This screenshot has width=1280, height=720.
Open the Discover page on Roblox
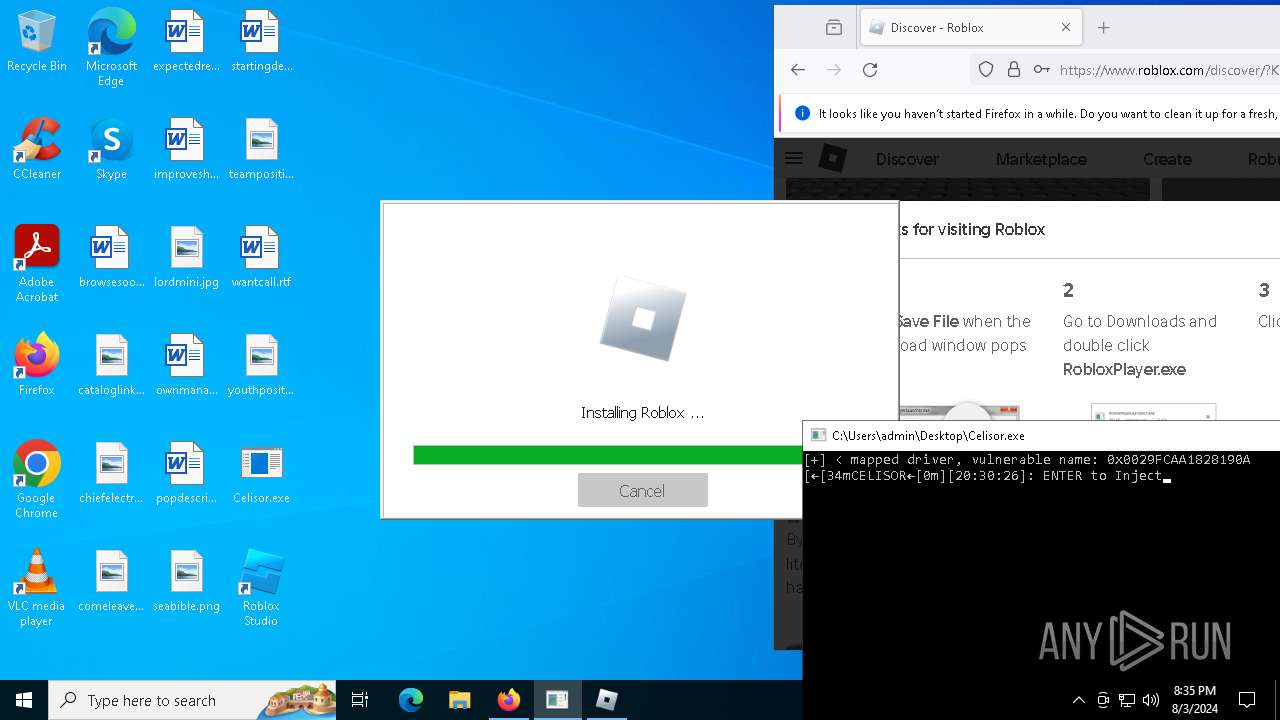click(x=907, y=159)
